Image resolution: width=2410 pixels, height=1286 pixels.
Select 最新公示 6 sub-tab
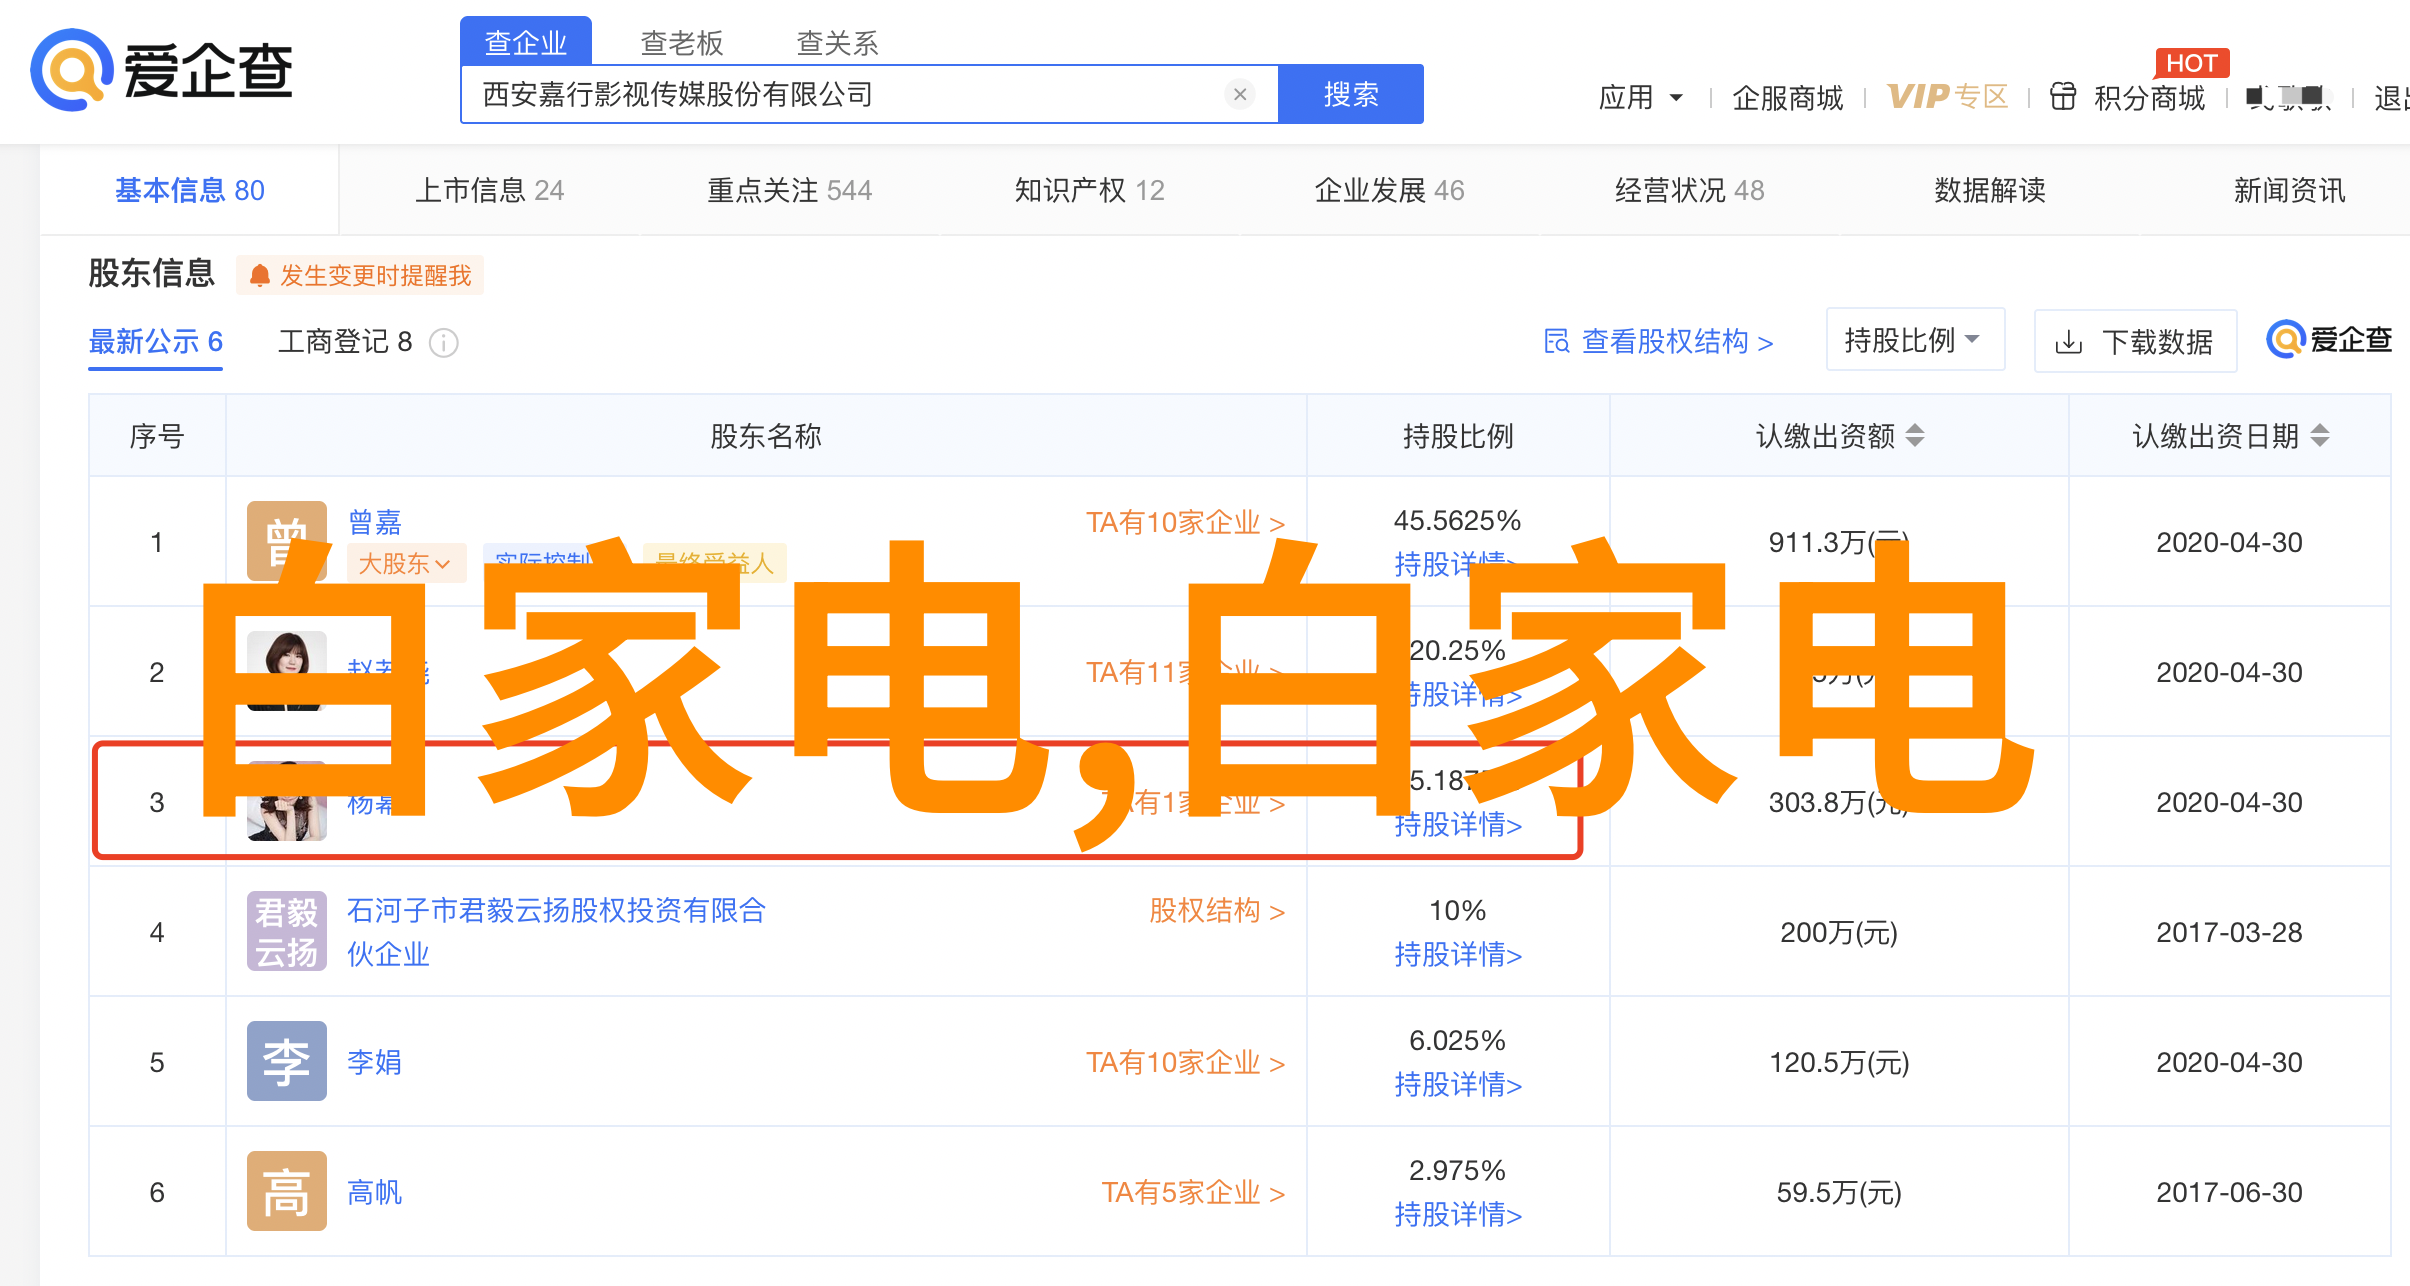(x=156, y=342)
